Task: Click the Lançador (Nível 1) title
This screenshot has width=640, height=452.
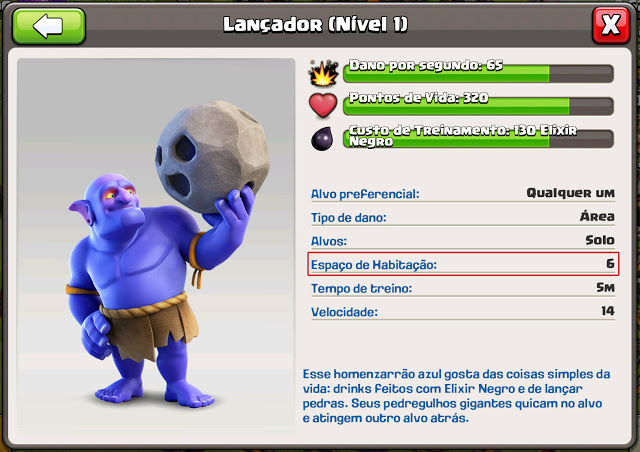Action: point(315,25)
